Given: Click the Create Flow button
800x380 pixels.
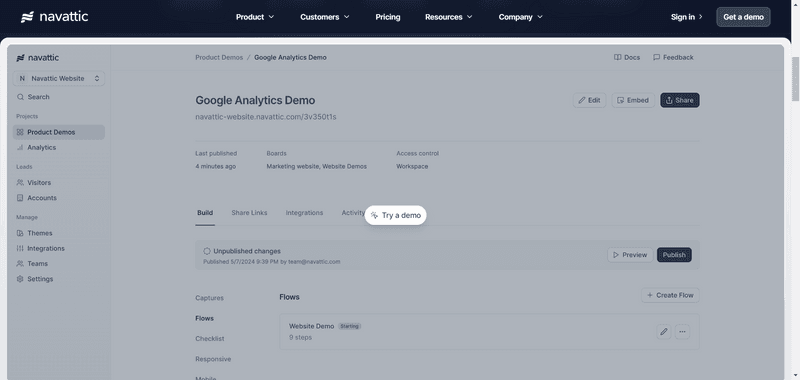Looking at the screenshot, I should pos(670,295).
